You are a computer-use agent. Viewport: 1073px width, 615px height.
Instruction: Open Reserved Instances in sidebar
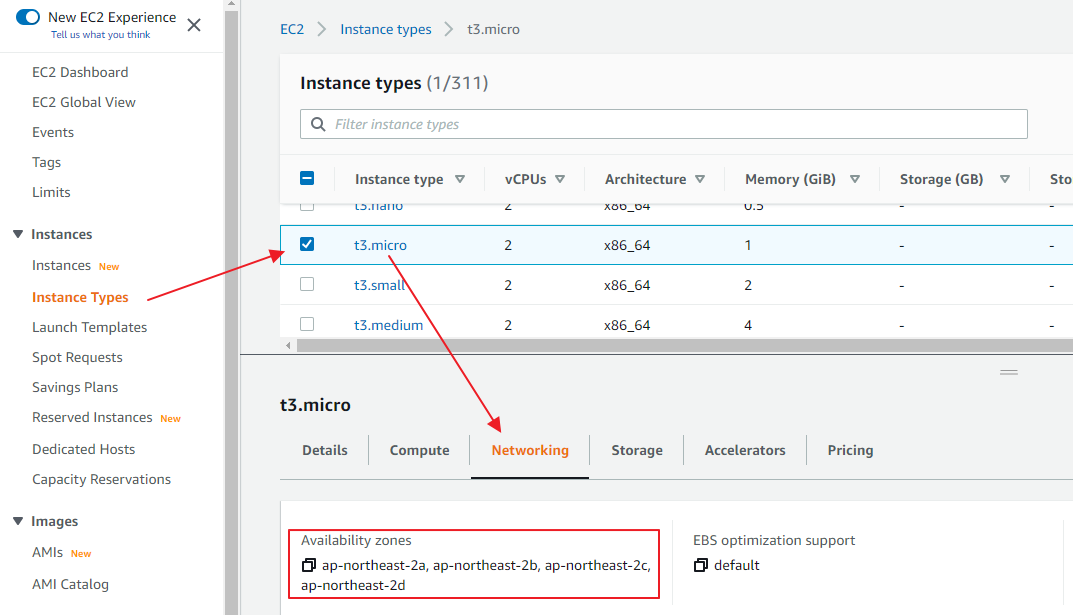click(x=92, y=417)
